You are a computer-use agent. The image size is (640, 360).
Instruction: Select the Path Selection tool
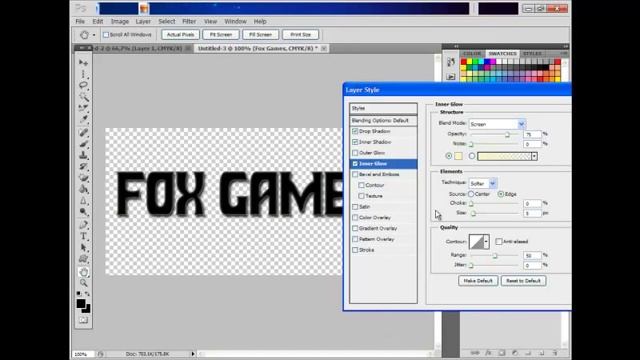pos(83,248)
